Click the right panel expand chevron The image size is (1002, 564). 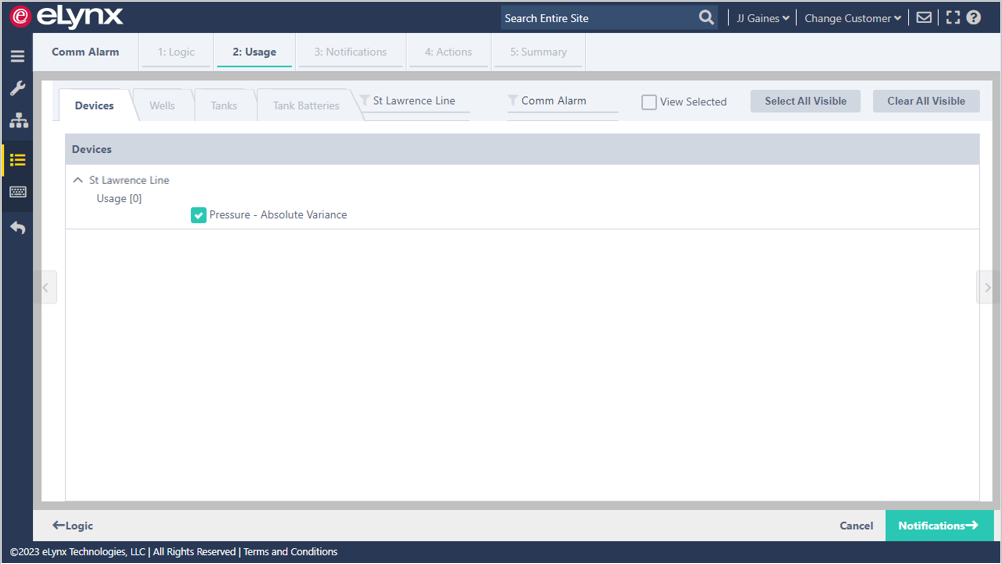(987, 287)
